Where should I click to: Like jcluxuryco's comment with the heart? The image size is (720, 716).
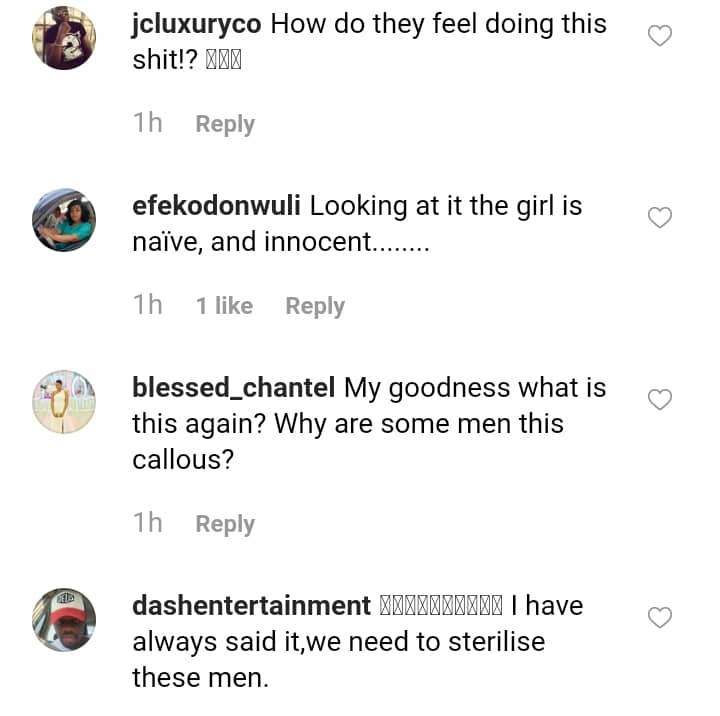point(660,37)
